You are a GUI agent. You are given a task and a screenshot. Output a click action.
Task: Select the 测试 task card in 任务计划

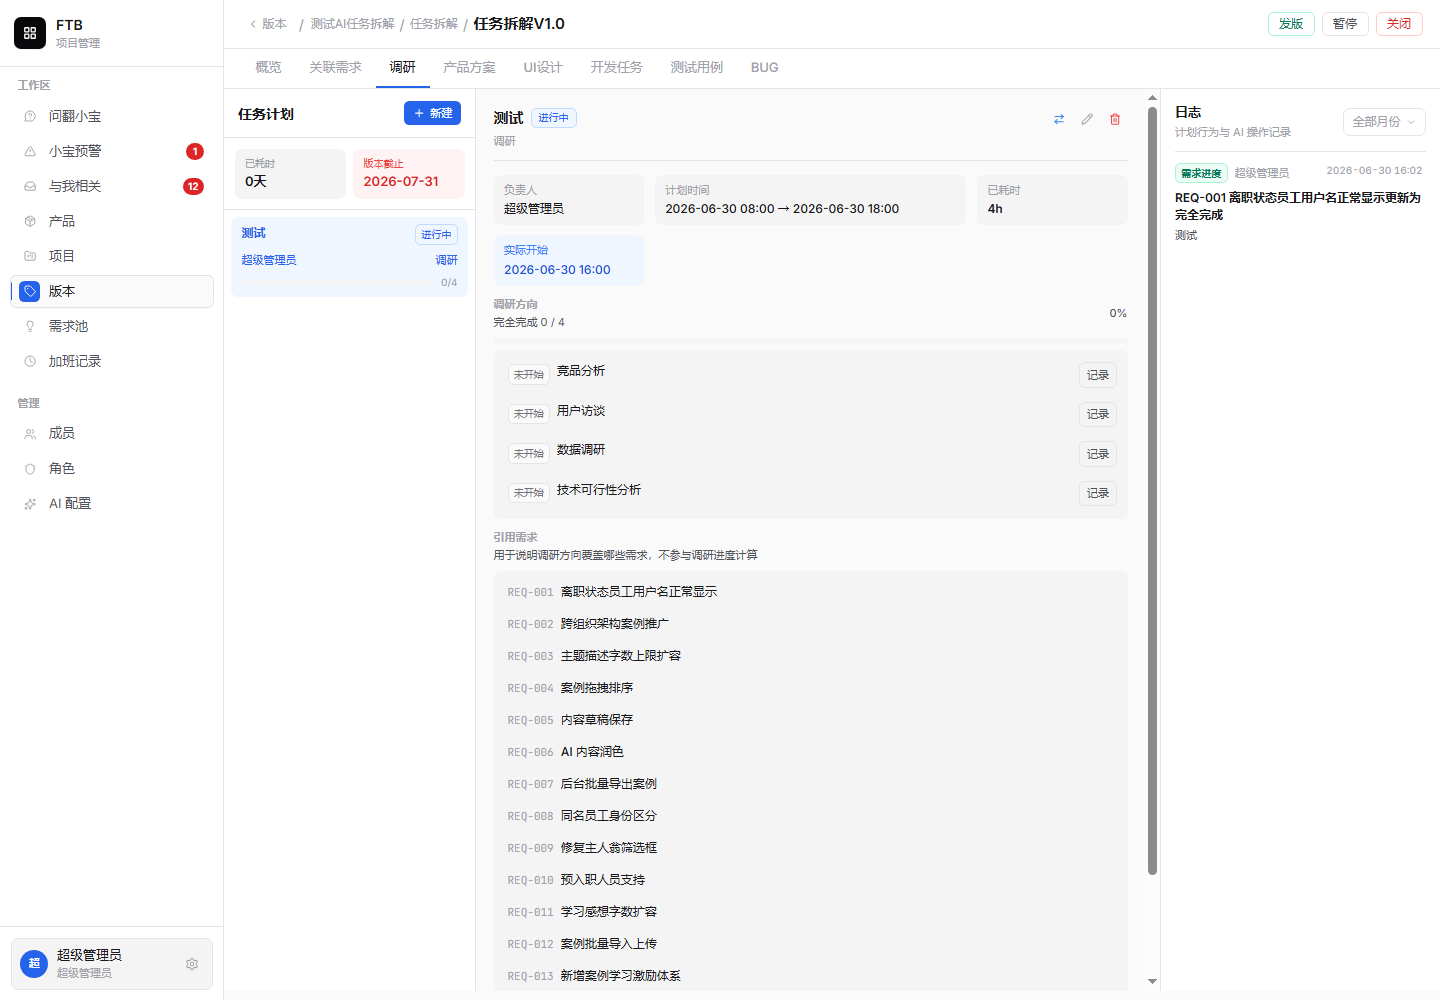tap(349, 257)
